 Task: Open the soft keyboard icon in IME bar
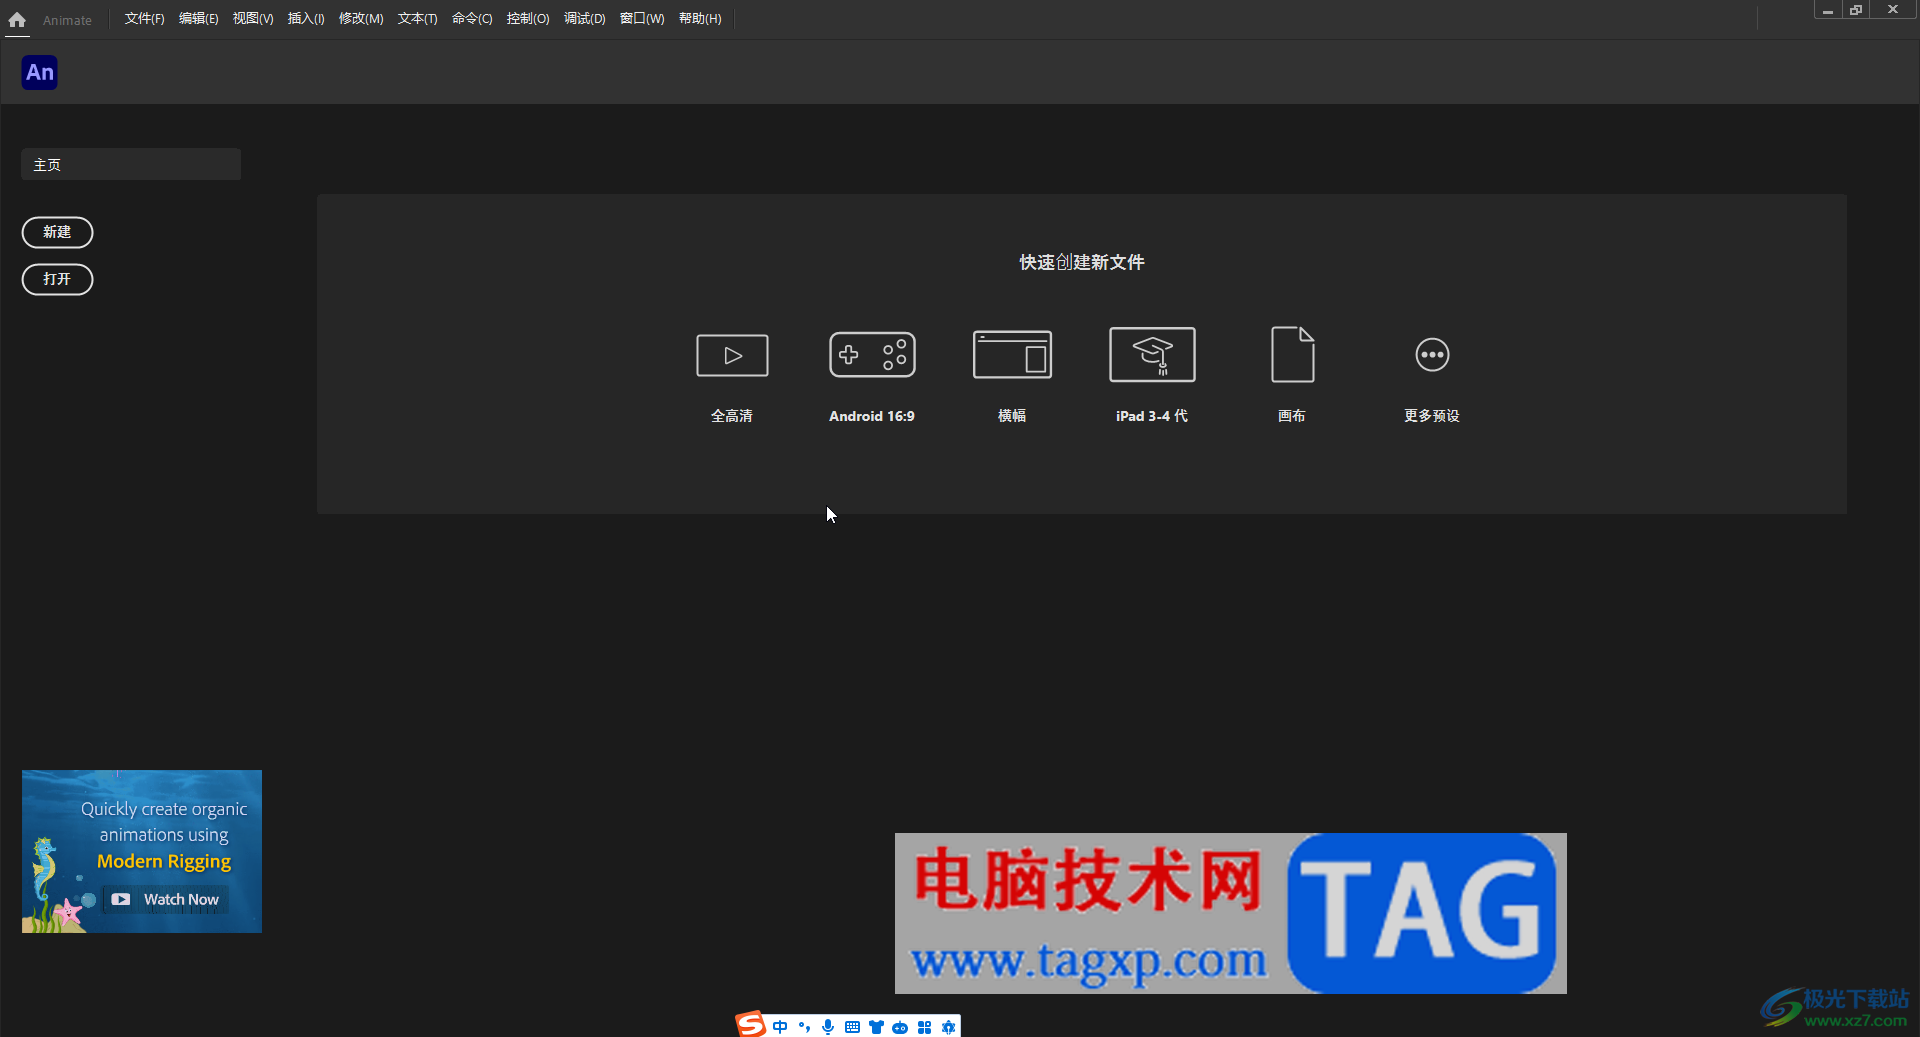(x=852, y=1027)
